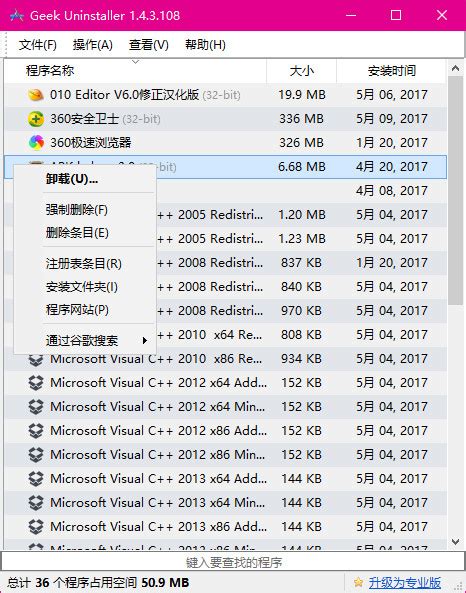Click icon of Visual C++ 2010 x86 row

pyautogui.click(x=36, y=360)
